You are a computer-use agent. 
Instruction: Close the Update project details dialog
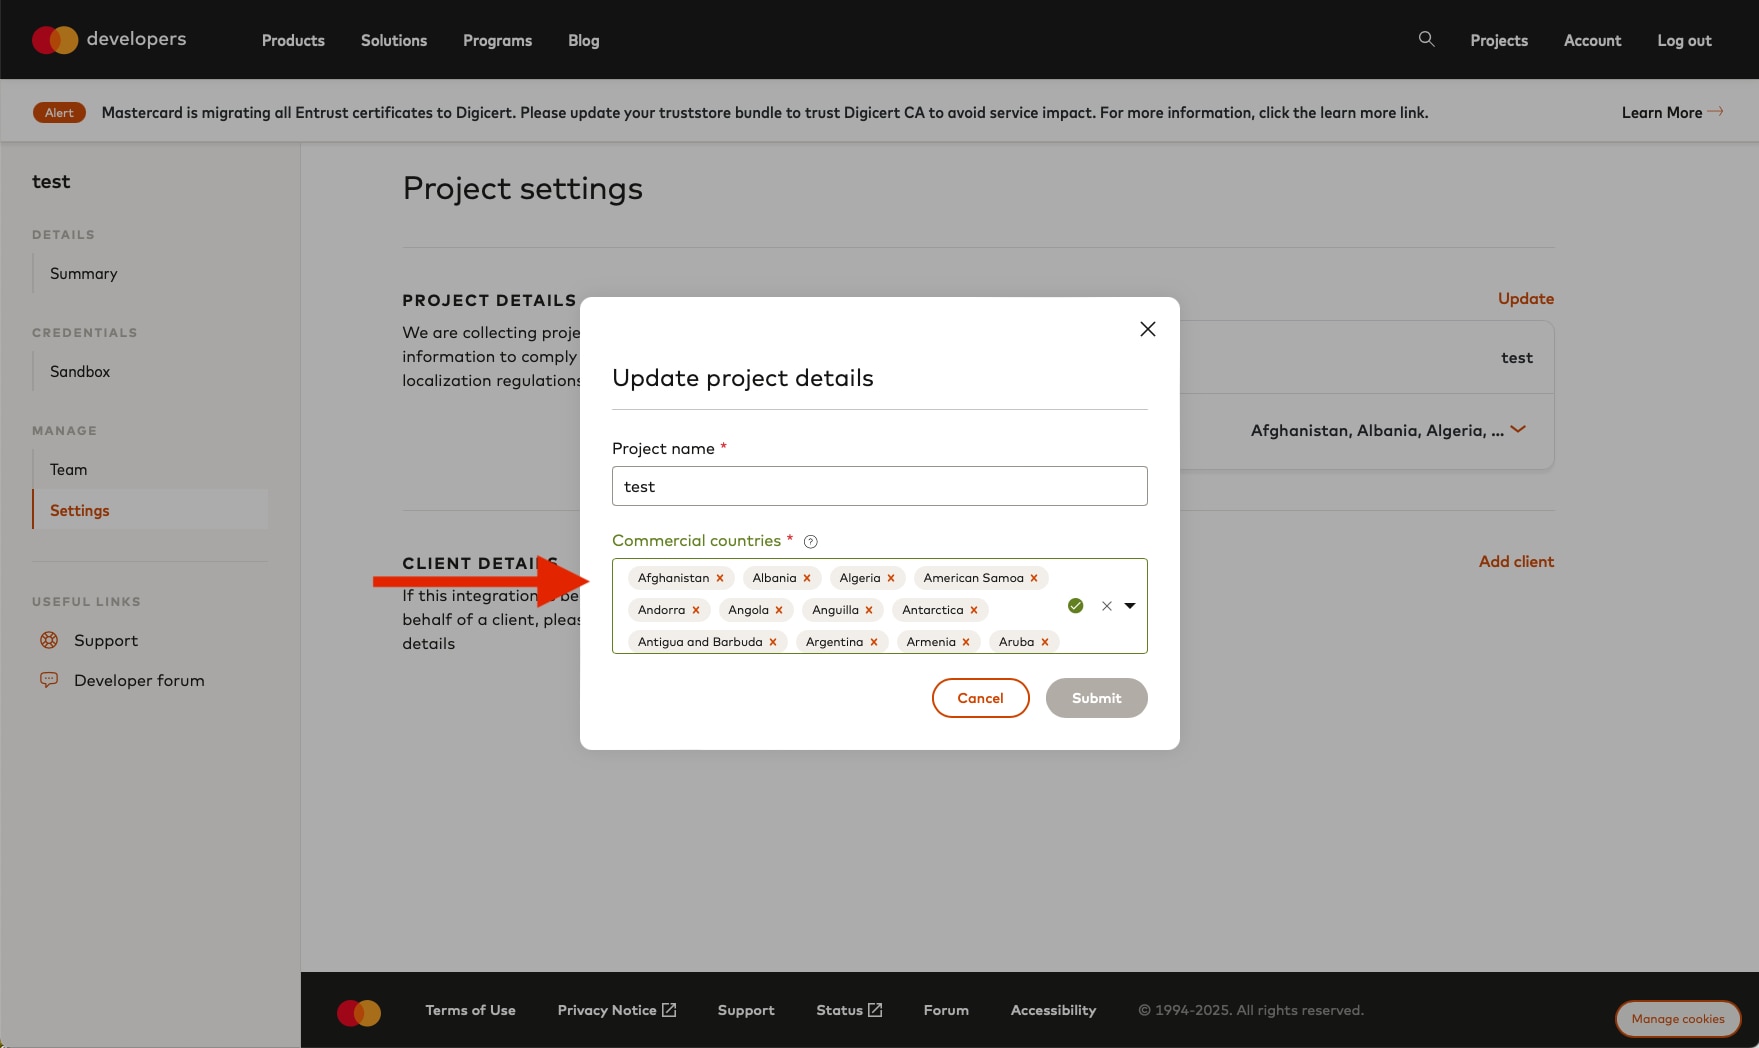(1147, 329)
